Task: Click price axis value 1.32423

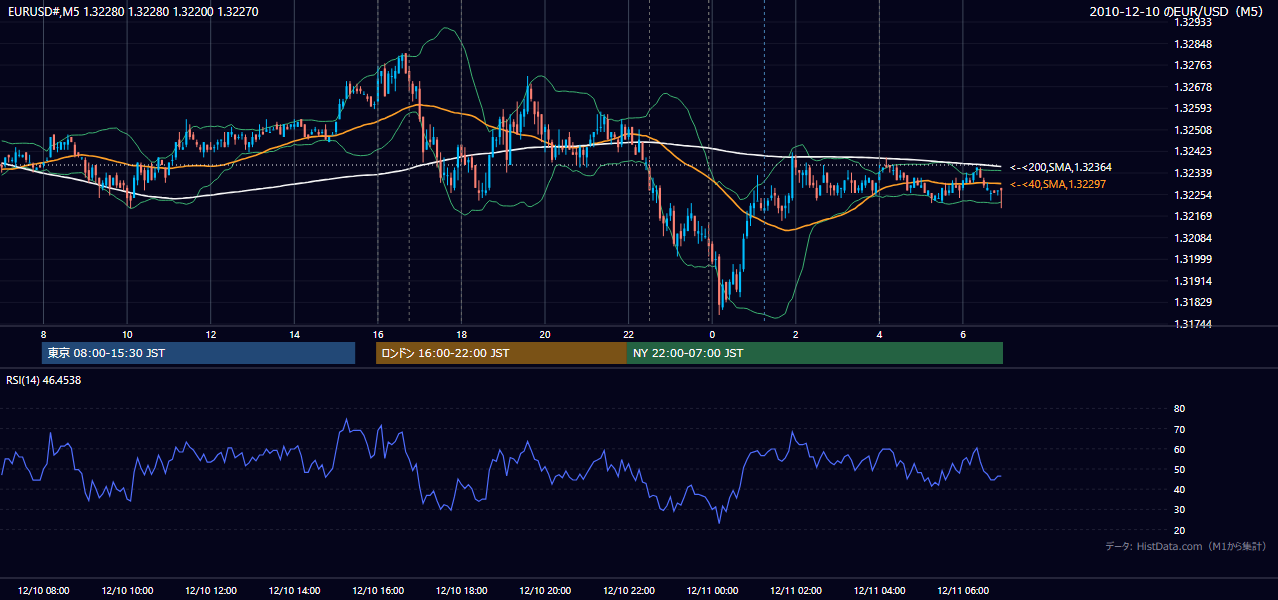Action: click(1194, 152)
